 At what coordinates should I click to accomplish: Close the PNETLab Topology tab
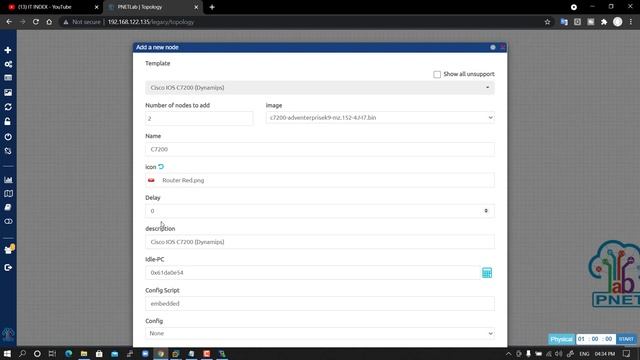[x=196, y=7]
